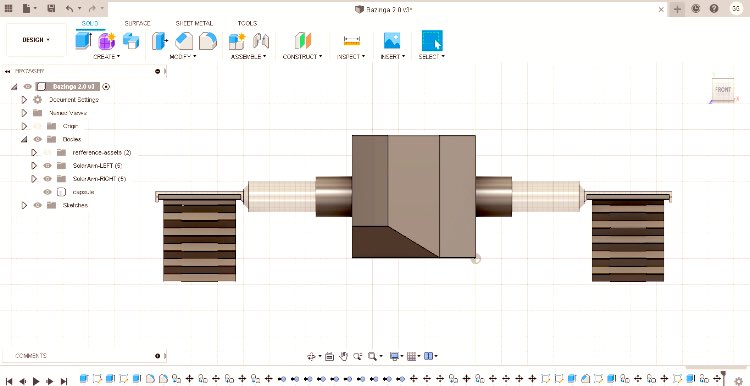Activate the Orbit navigation tool
This screenshot has width=750, height=386.
point(311,356)
